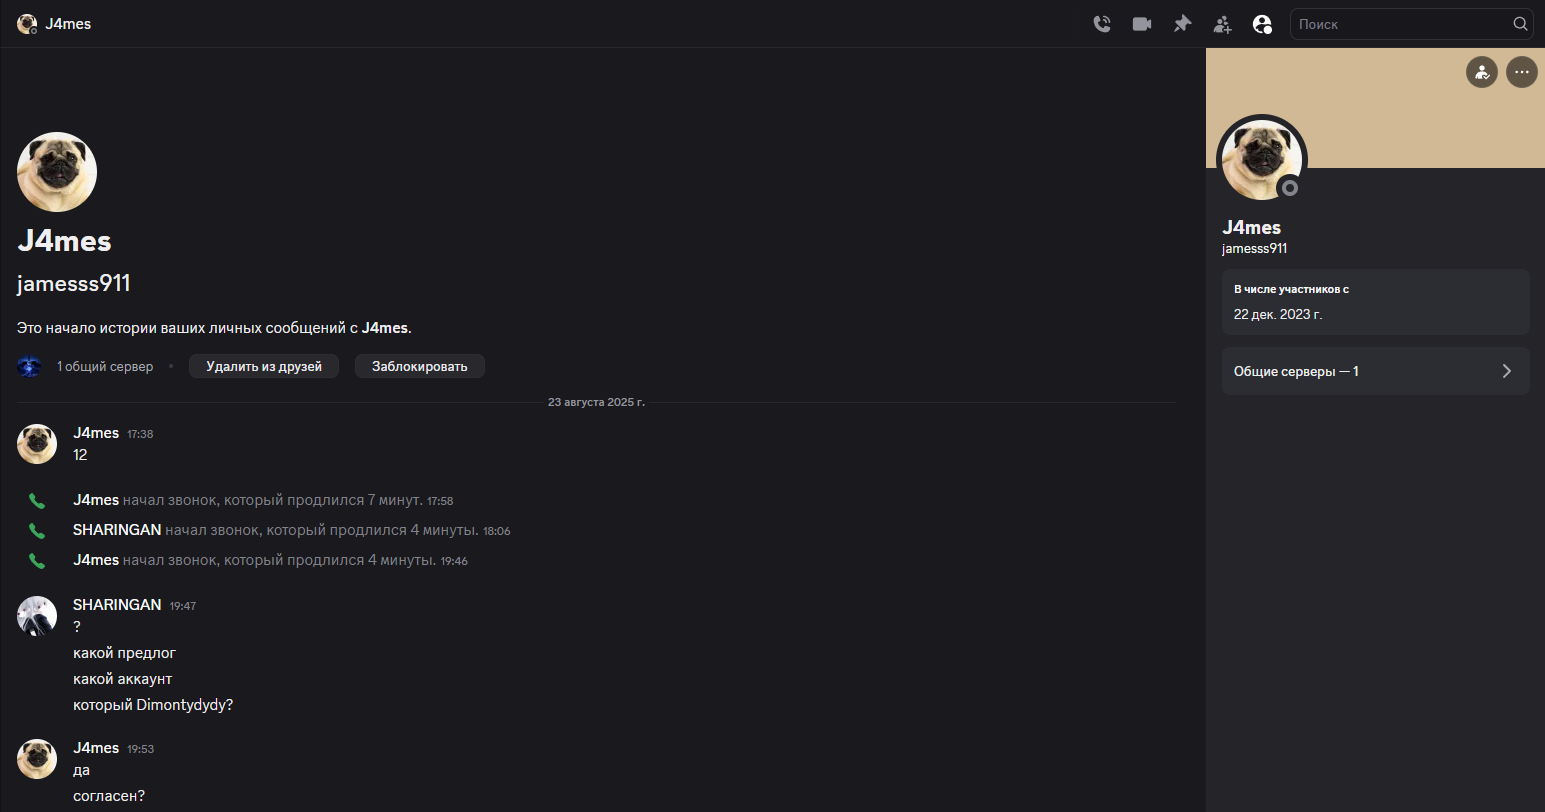Click SHARINGAN's avatar next to the 19:47 message
The image size is (1545, 812).
(x=37, y=616)
